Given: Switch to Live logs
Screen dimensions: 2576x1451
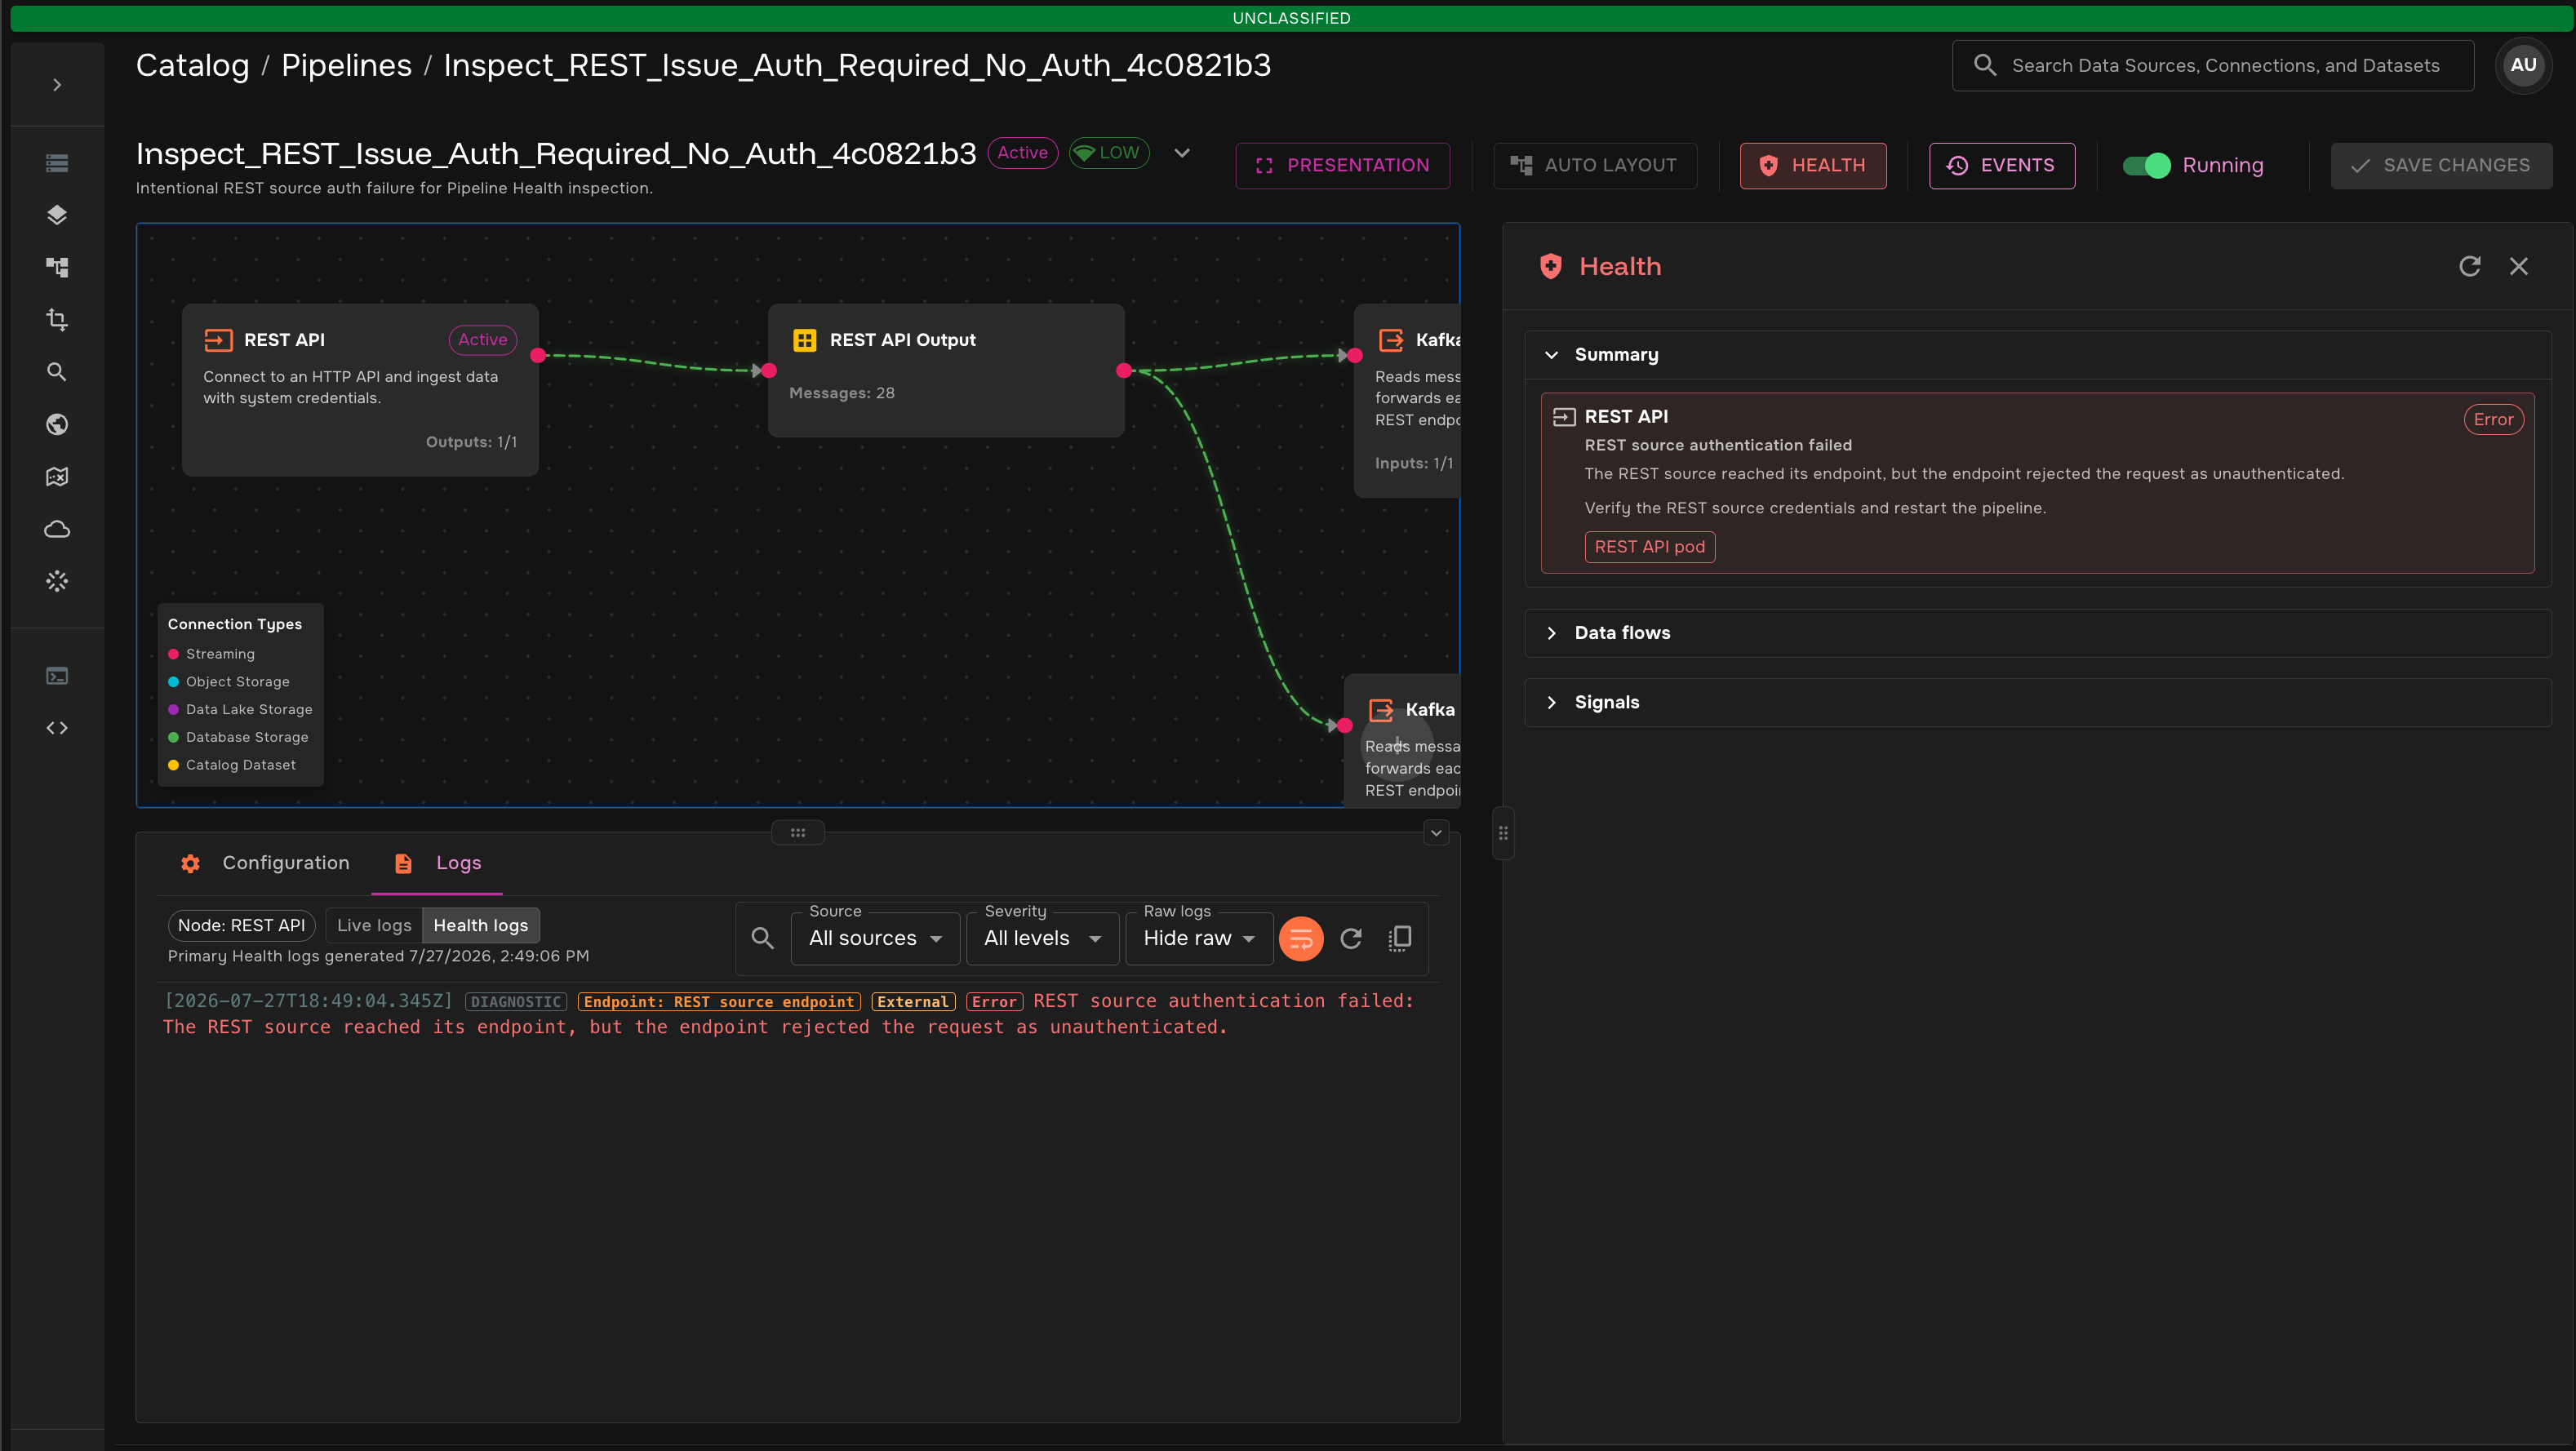Looking at the screenshot, I should click(x=374, y=926).
